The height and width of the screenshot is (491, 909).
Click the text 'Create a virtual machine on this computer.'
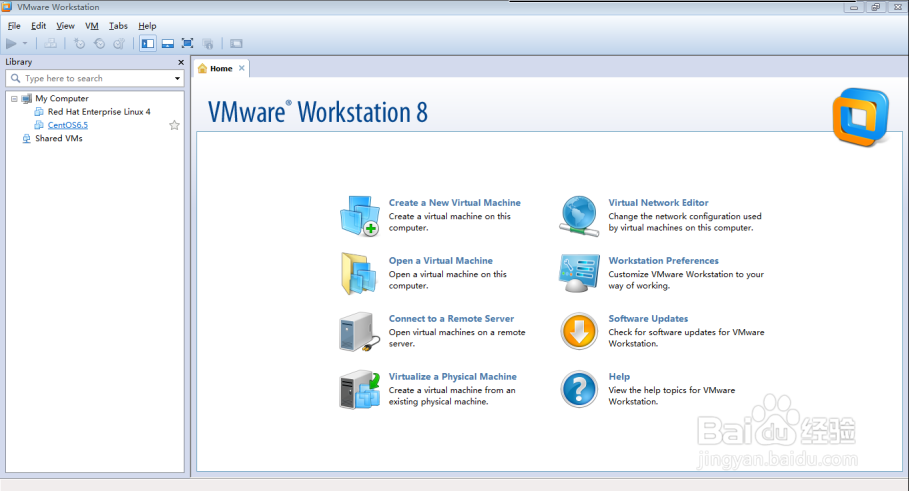tap(449, 222)
